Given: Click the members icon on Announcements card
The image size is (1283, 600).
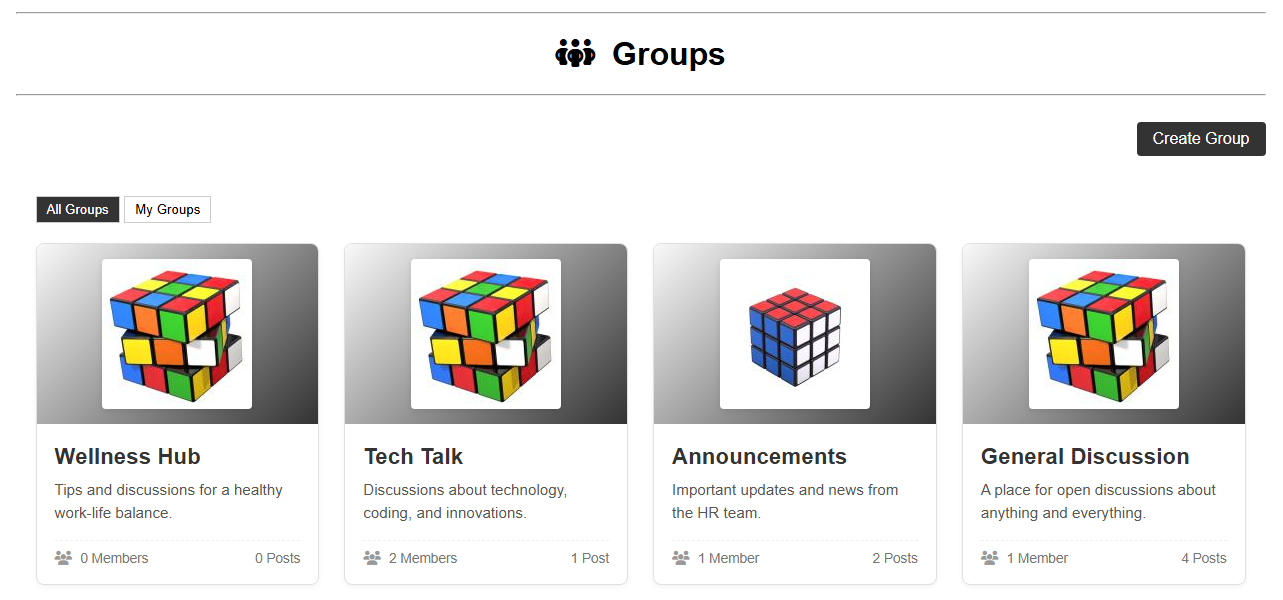Looking at the screenshot, I should (681, 558).
